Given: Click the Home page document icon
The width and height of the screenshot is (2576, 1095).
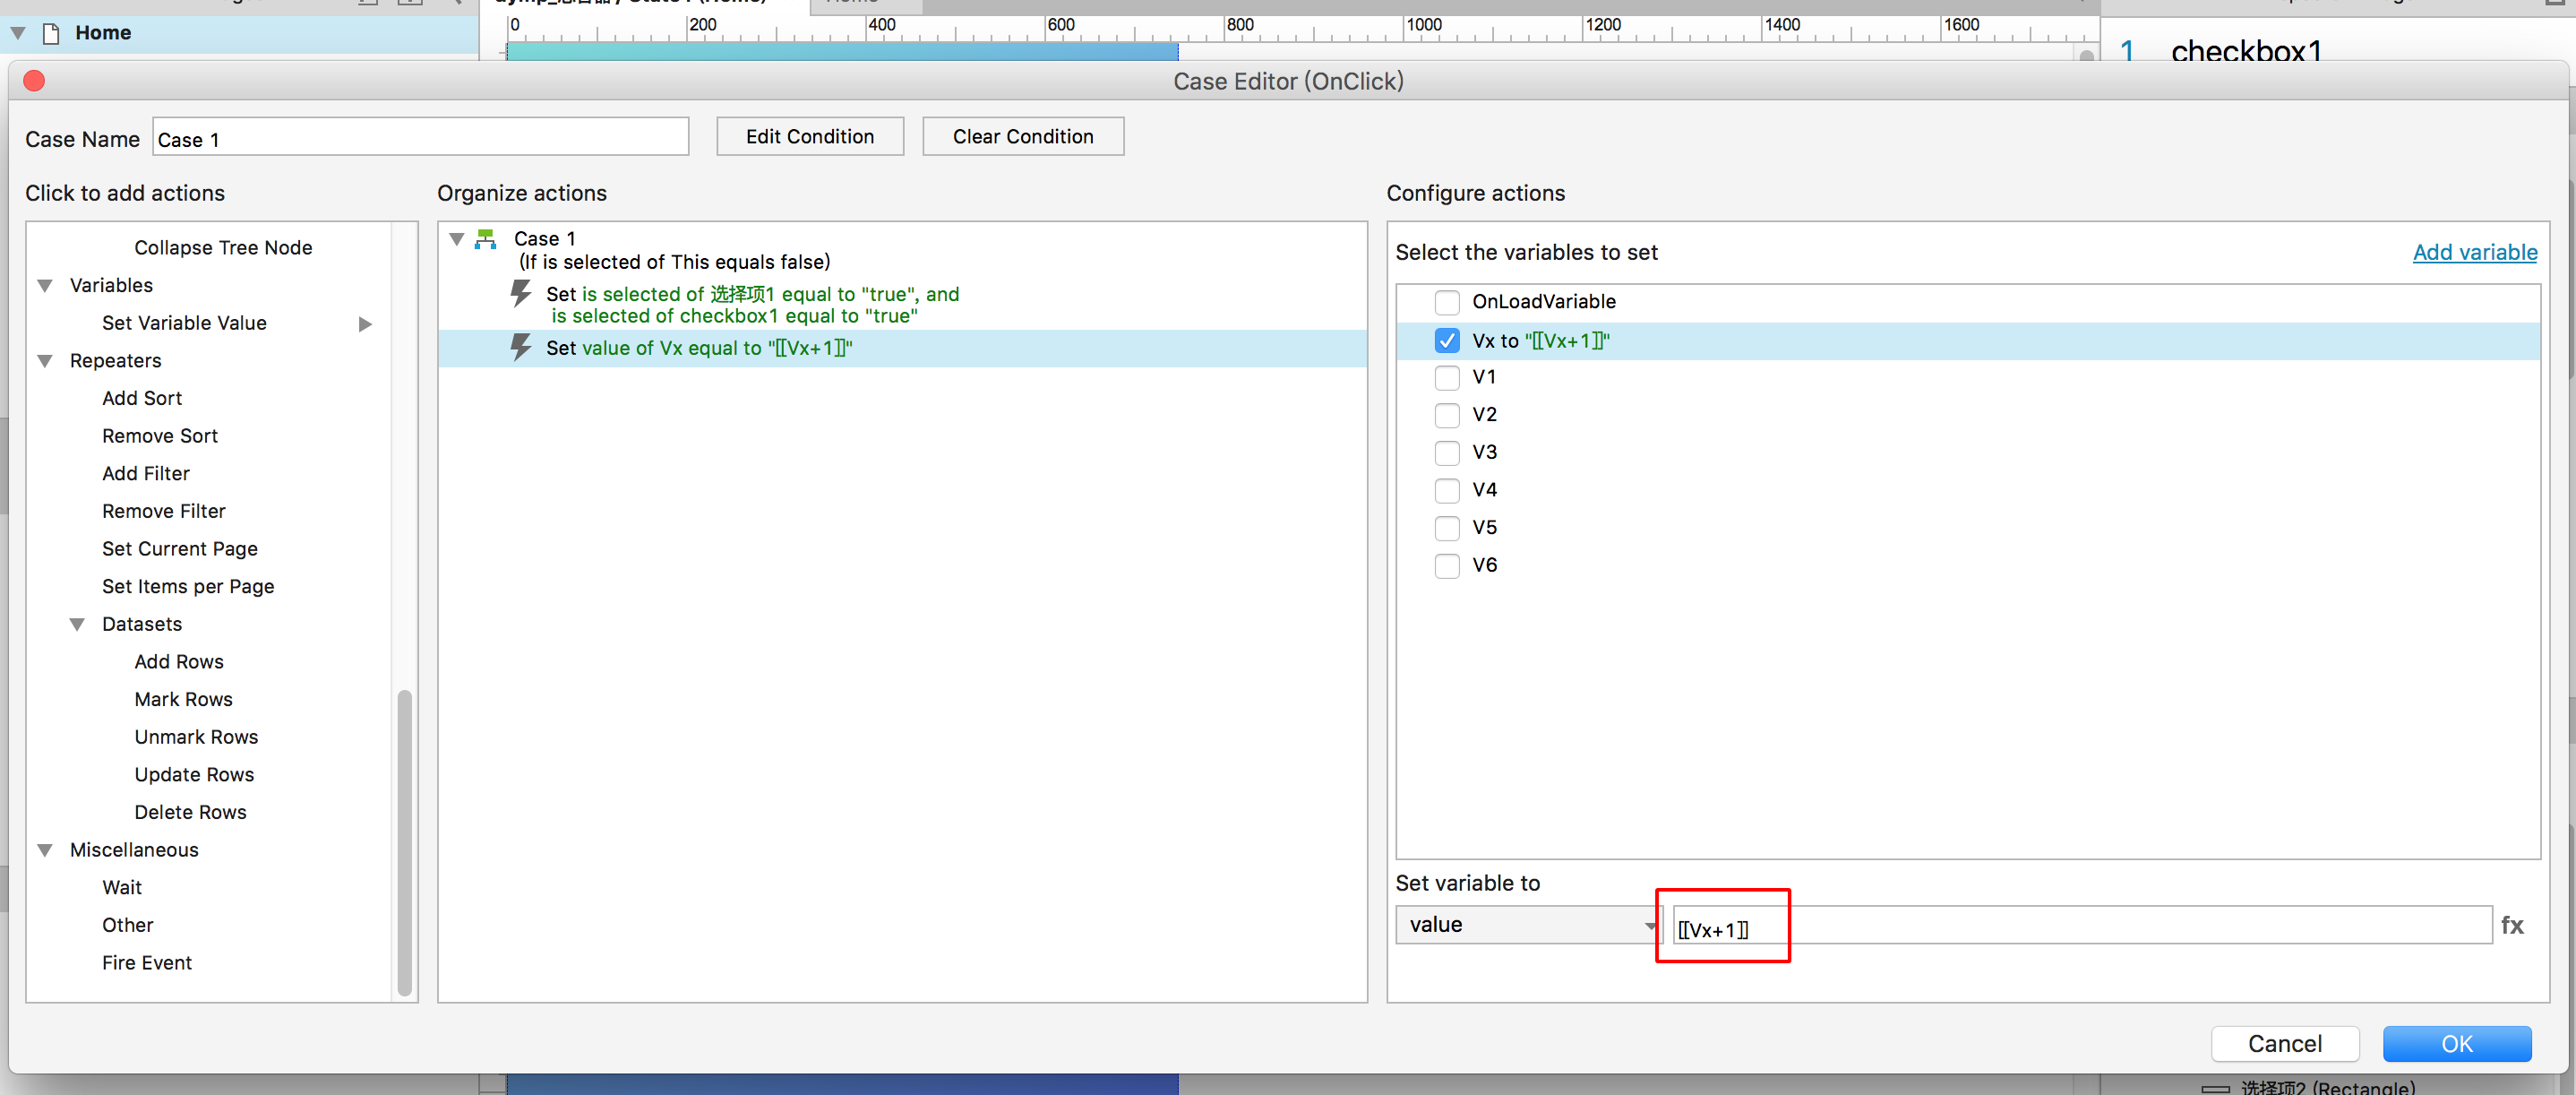Looking at the screenshot, I should [x=51, y=33].
